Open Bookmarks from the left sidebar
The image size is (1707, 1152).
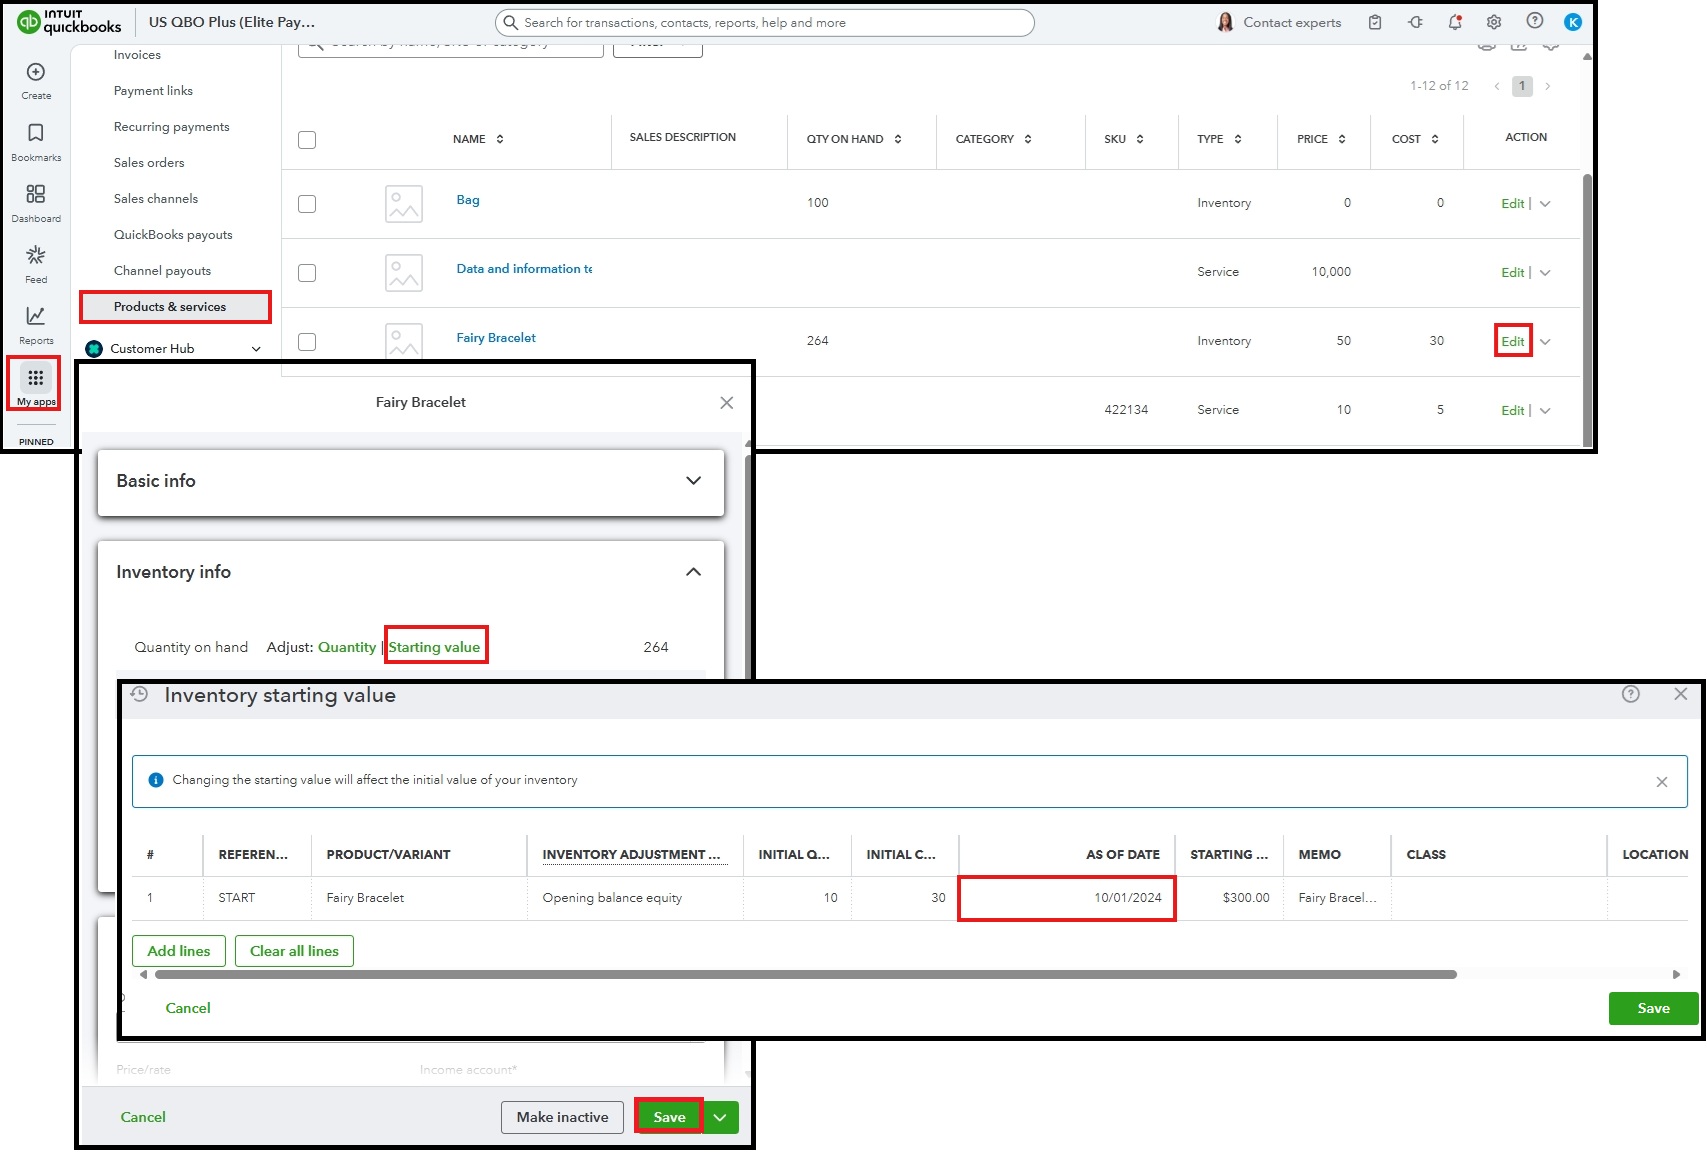[36, 134]
